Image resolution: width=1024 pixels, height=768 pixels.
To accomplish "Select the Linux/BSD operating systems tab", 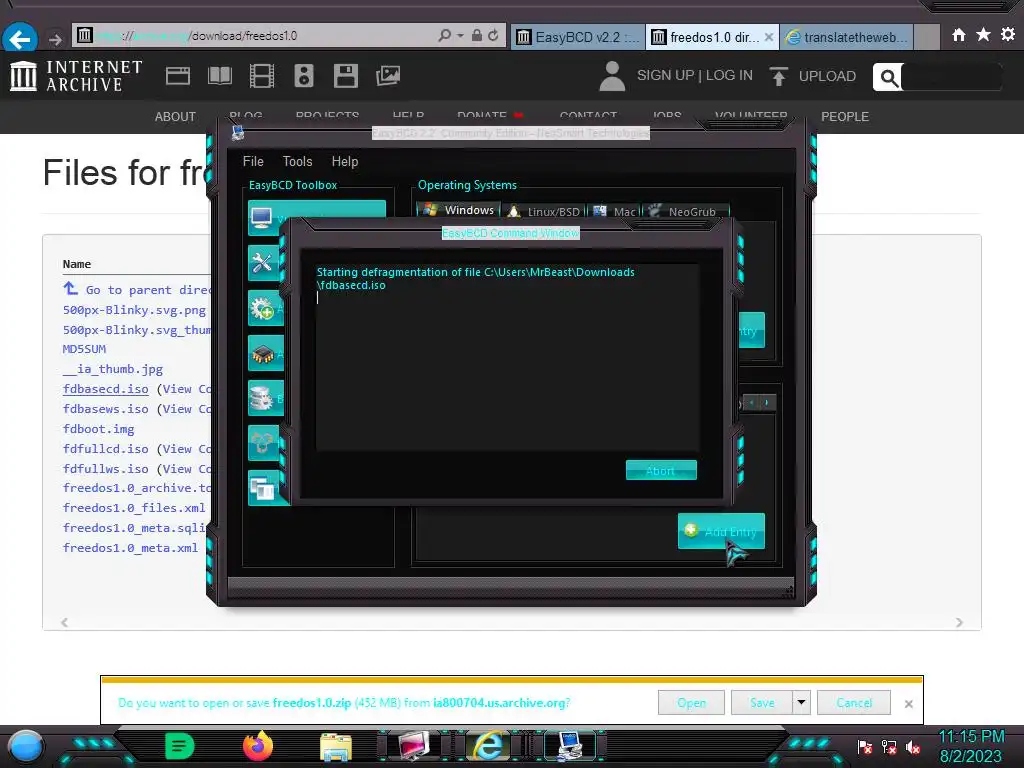I will 543,211.
